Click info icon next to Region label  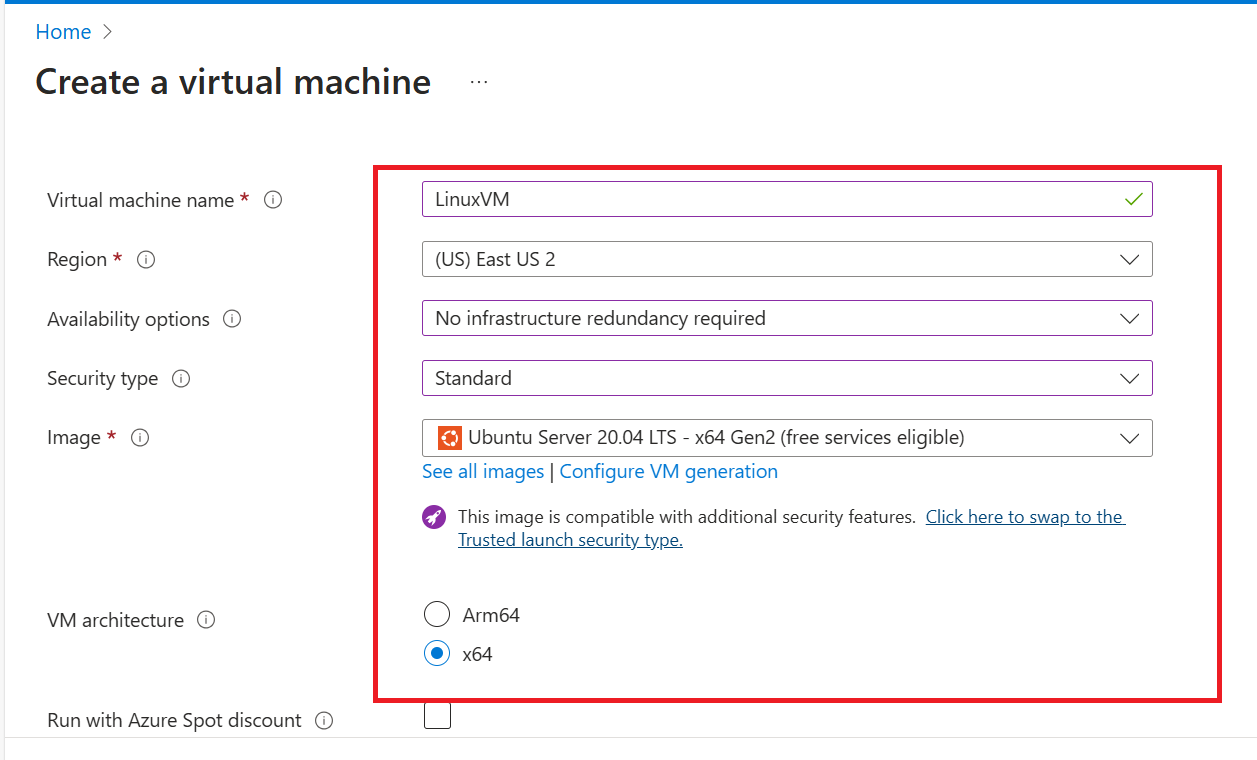146,260
